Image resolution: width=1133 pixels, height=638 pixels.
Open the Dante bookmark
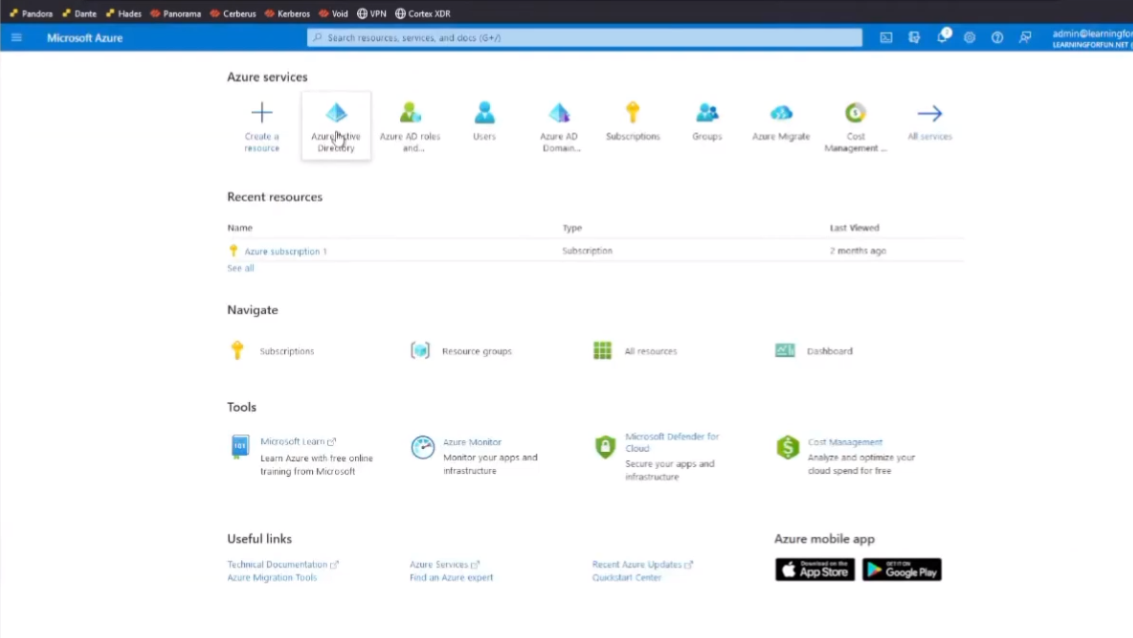79,13
